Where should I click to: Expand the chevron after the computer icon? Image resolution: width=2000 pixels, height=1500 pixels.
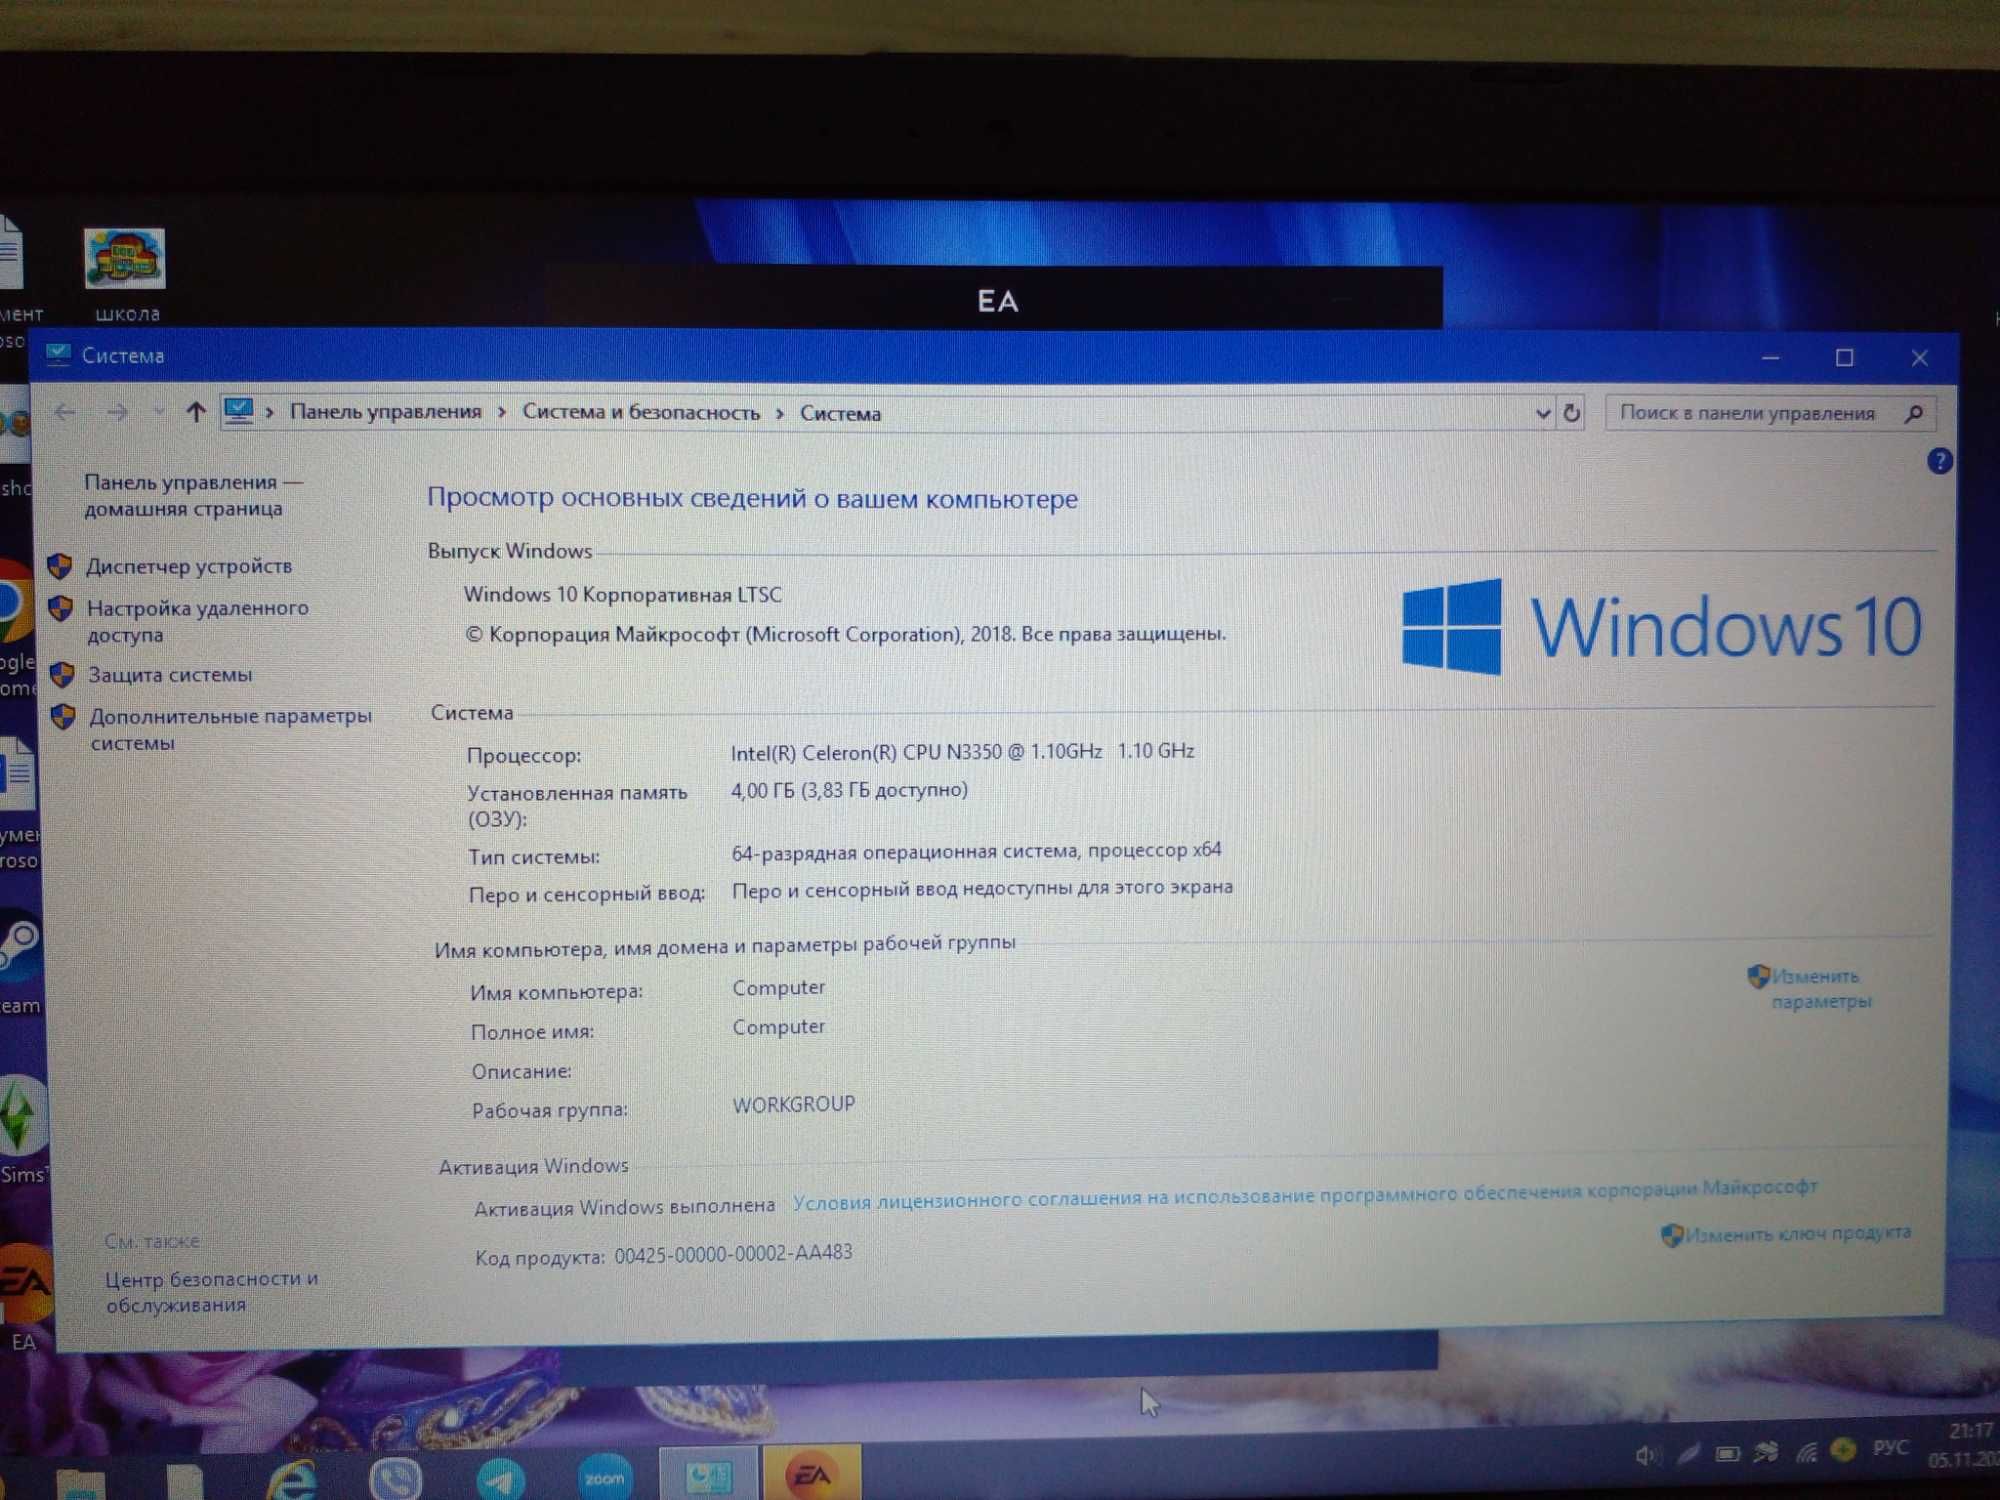tap(270, 413)
